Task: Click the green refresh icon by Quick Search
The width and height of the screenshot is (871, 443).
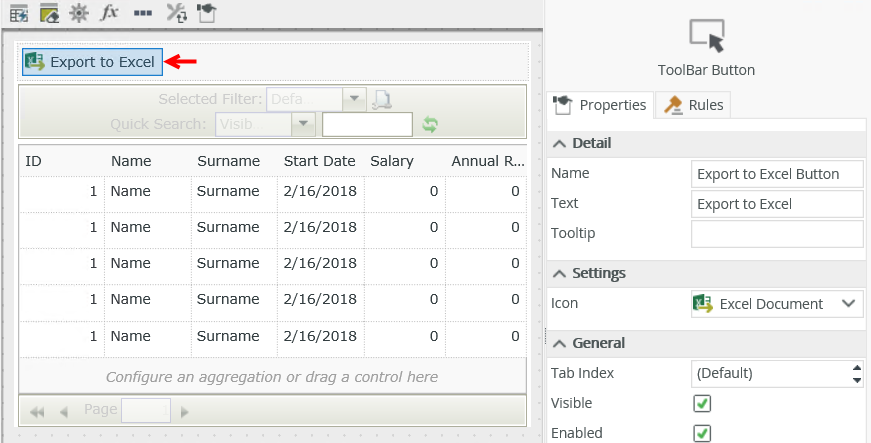Action: click(430, 124)
